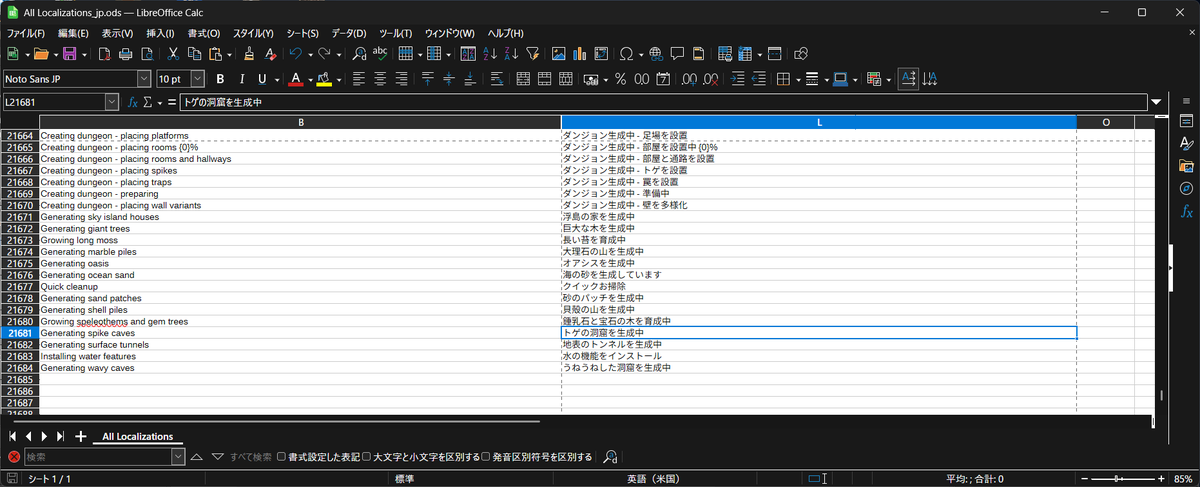
Task: Open the special character dropdown arrow
Action: (640, 53)
